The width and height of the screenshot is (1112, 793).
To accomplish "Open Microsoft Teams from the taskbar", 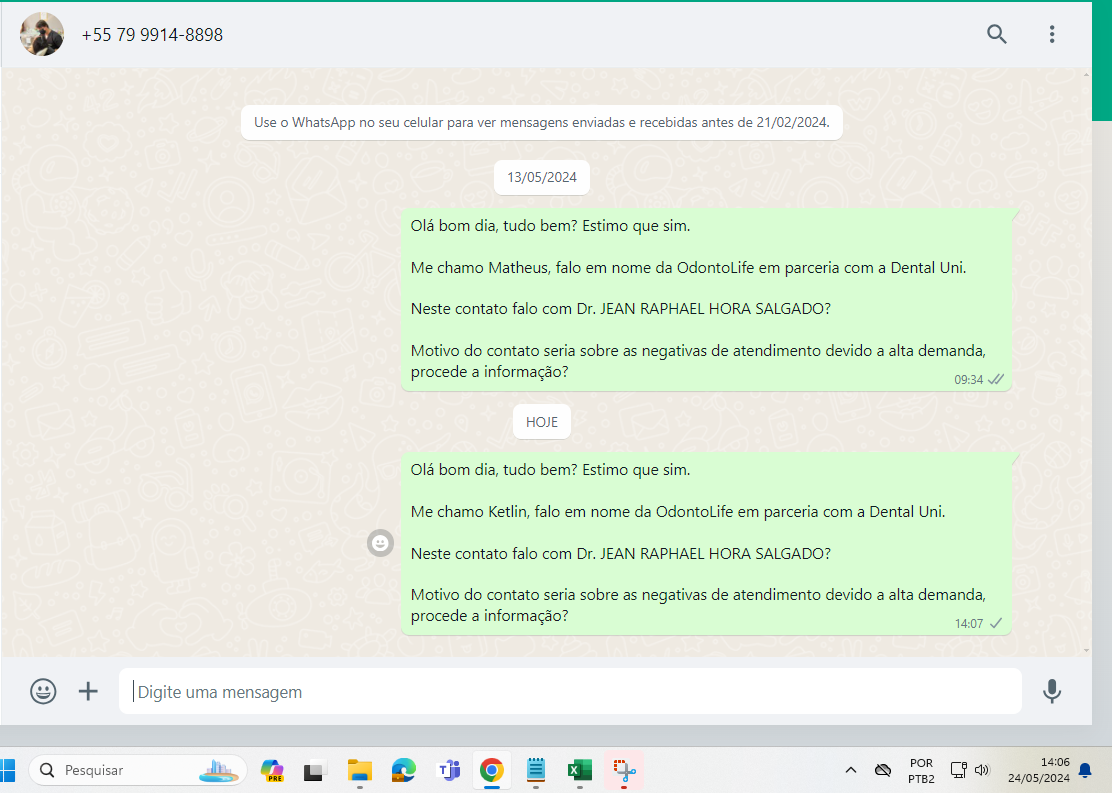I will pyautogui.click(x=448, y=770).
